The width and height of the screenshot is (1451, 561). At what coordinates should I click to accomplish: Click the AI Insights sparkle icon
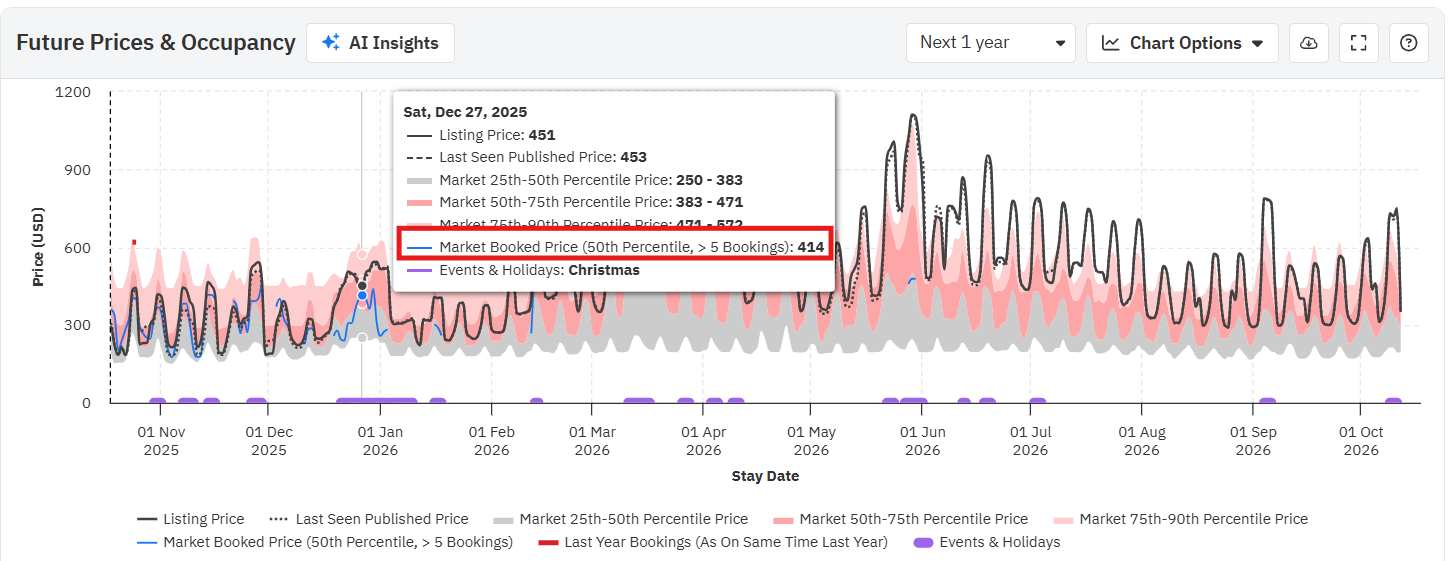330,43
